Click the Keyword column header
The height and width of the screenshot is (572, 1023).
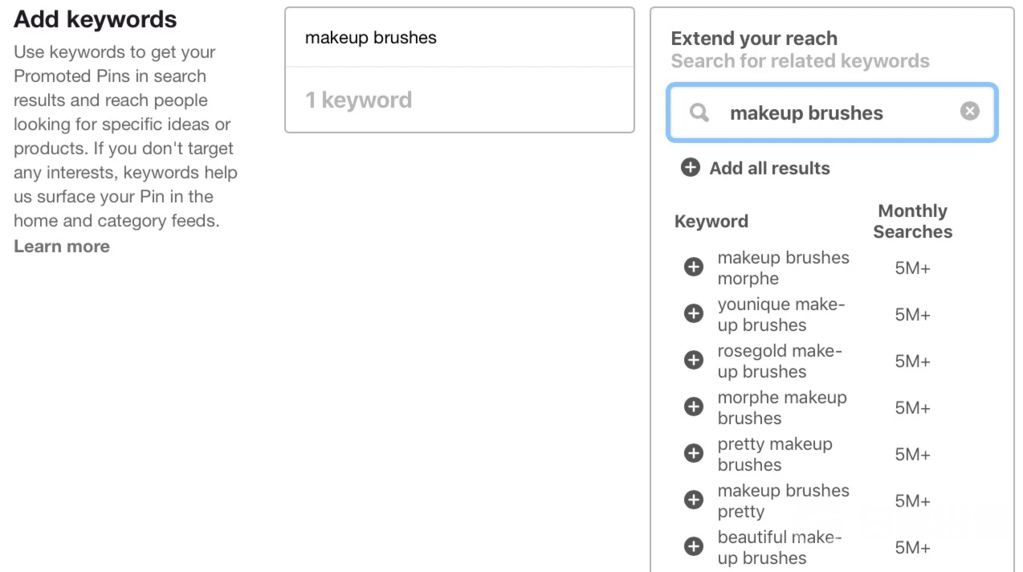click(x=711, y=221)
